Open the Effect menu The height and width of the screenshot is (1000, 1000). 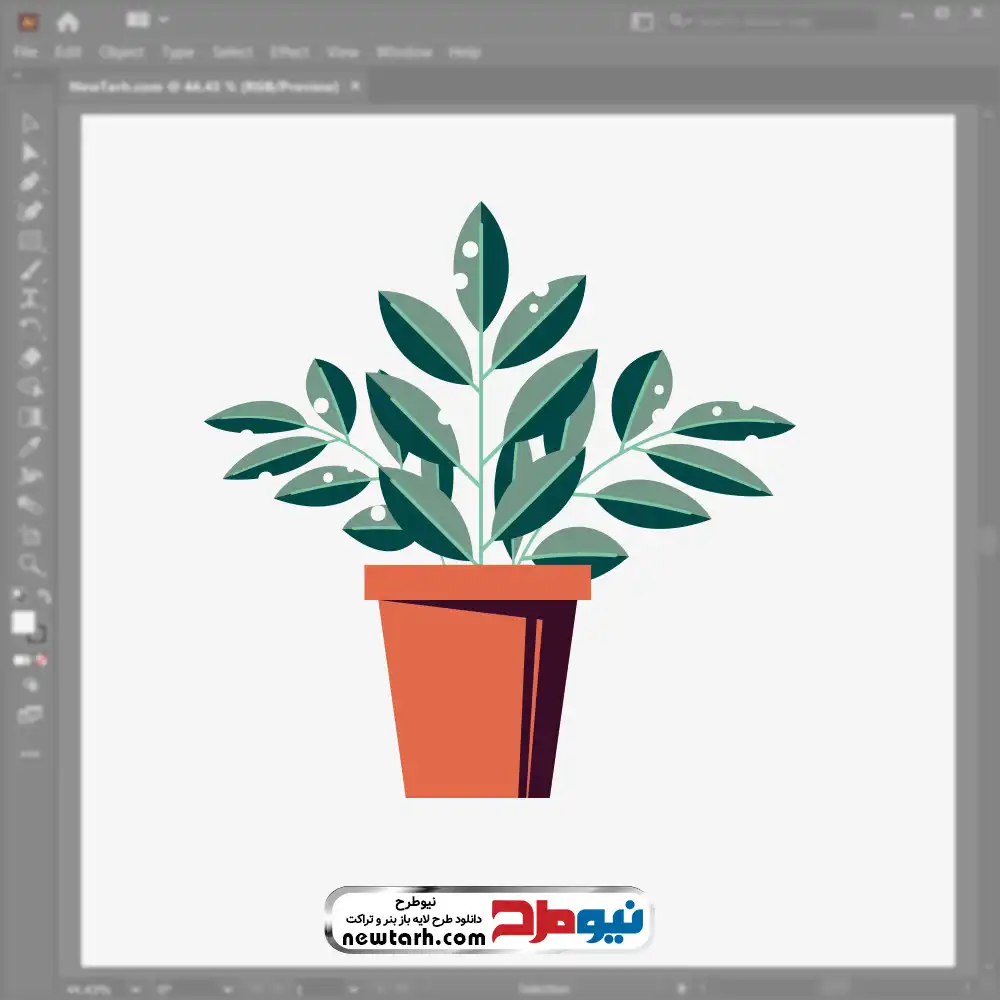(x=290, y=52)
